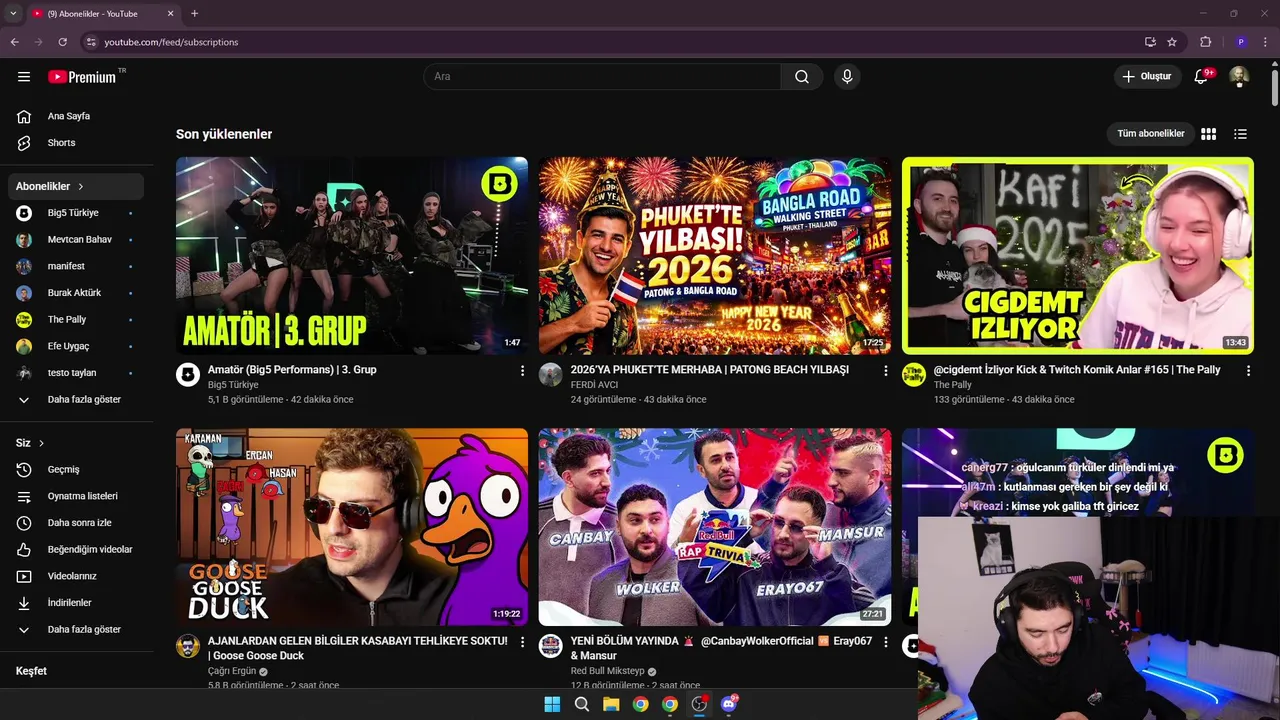Play the Phuket'te Yılbaşı 2026 thumbnail
This screenshot has width=1280, height=720.
[715, 255]
